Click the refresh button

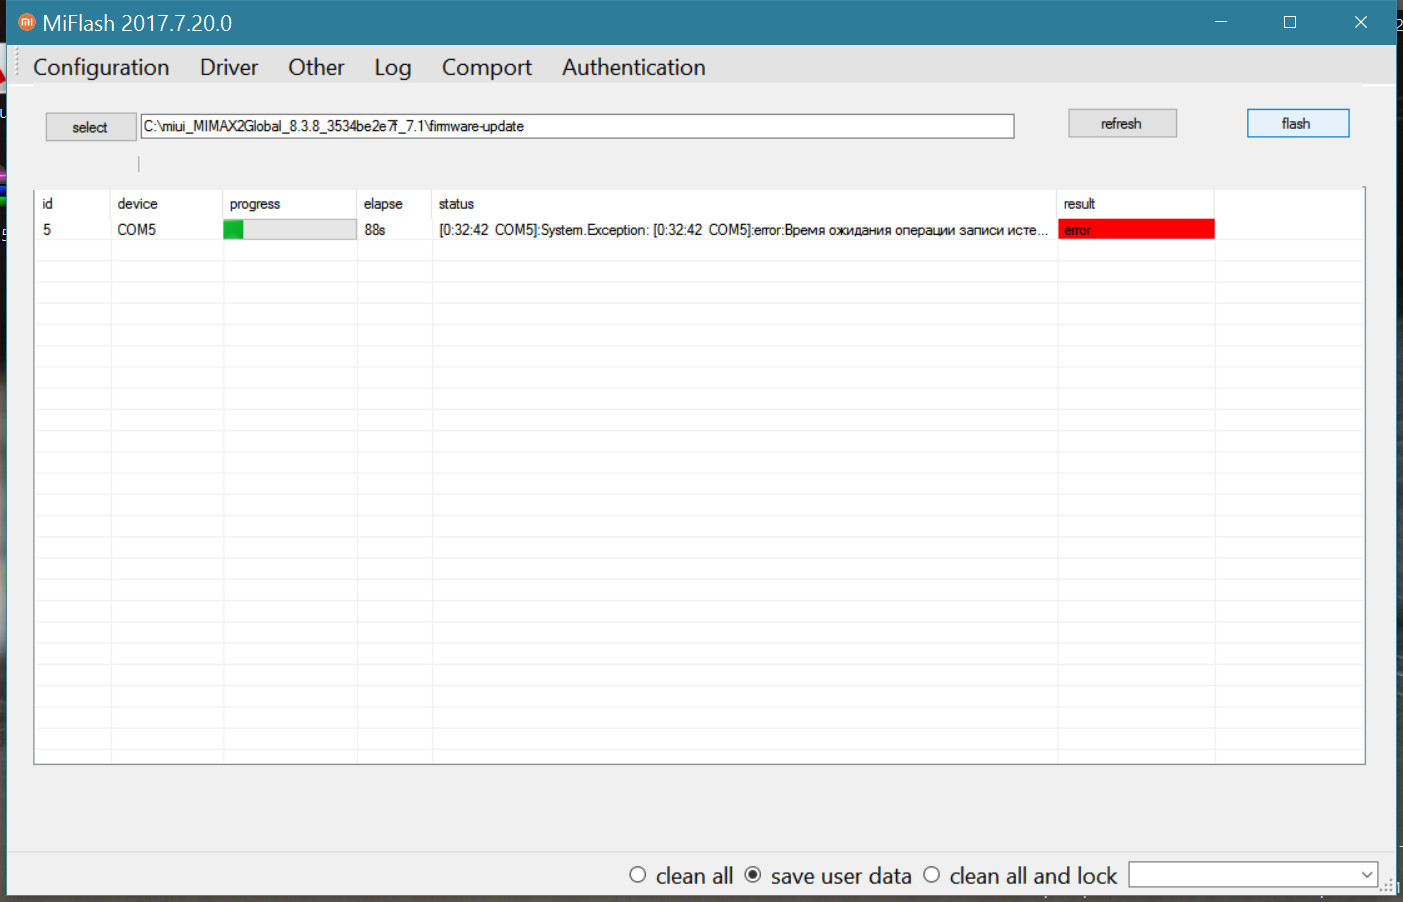click(x=1121, y=123)
